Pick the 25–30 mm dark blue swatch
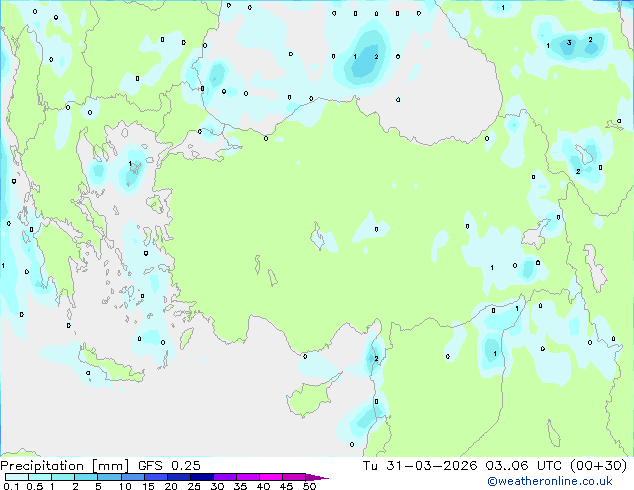634x490 pixels. coord(201,477)
